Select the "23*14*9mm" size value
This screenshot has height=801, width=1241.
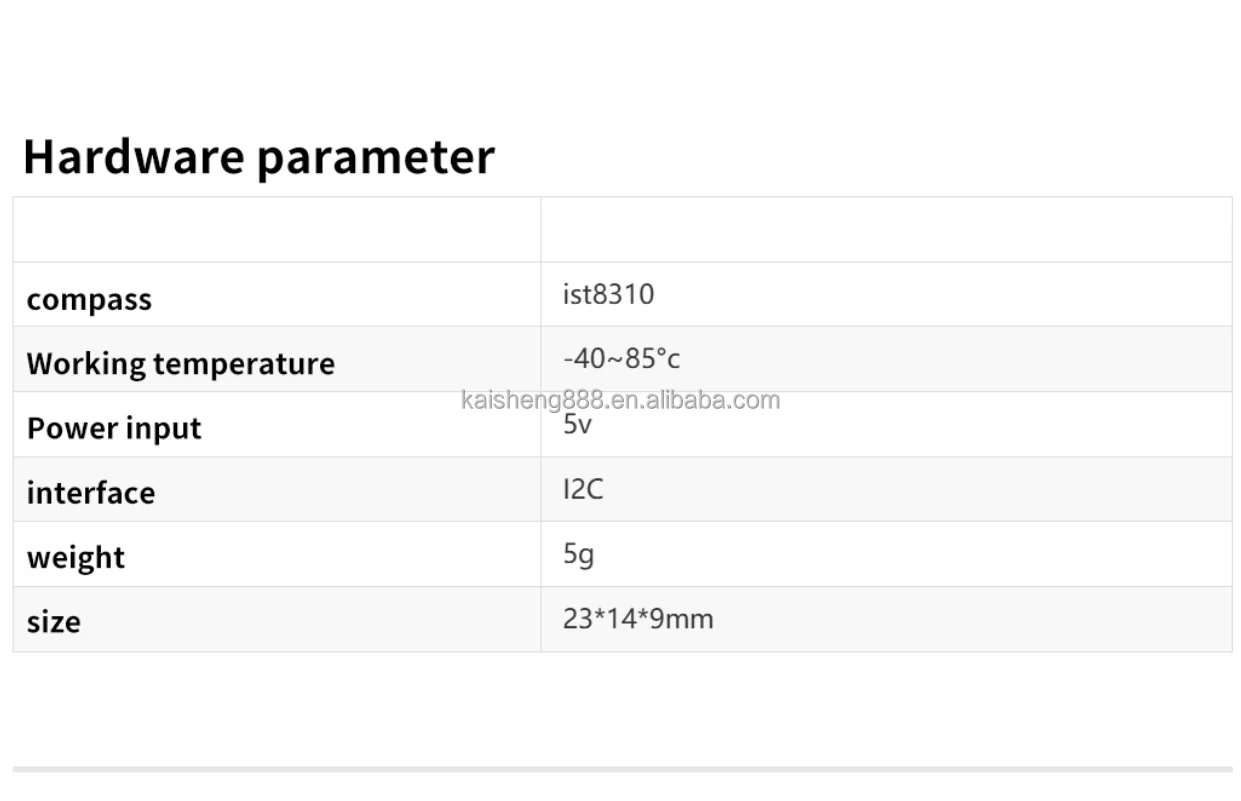638,619
